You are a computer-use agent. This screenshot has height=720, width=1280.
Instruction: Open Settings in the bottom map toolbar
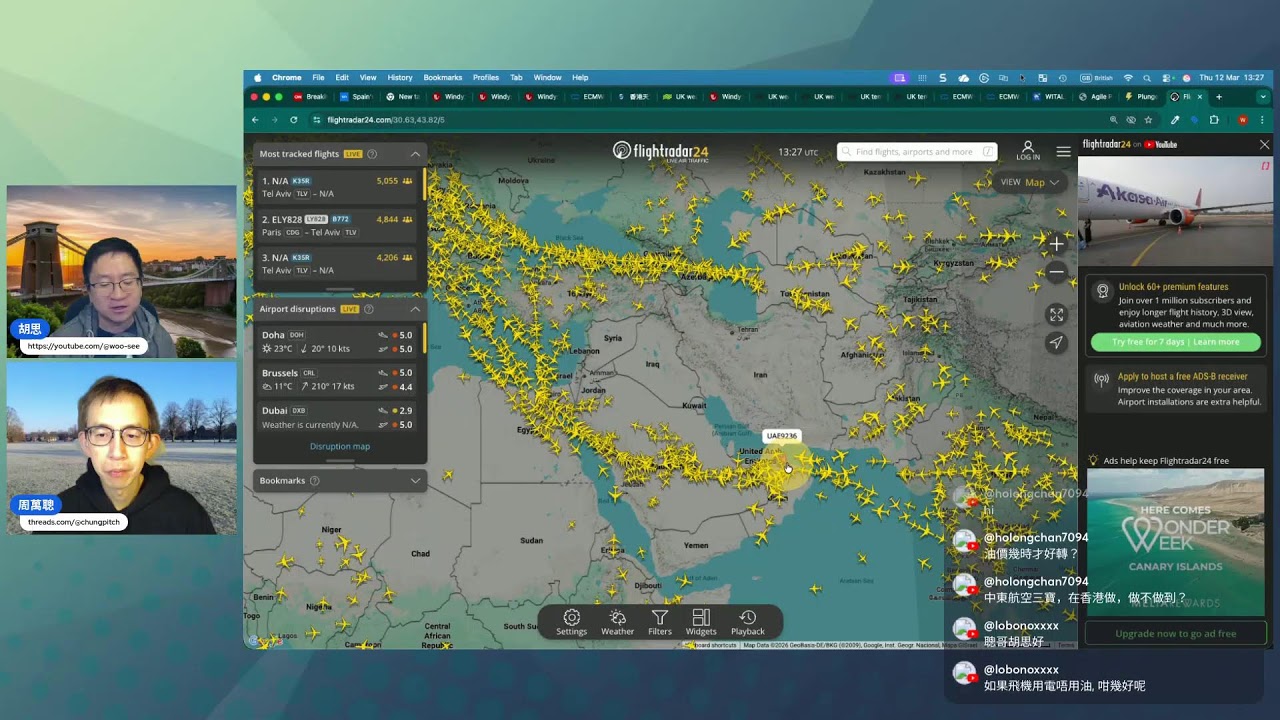(572, 622)
